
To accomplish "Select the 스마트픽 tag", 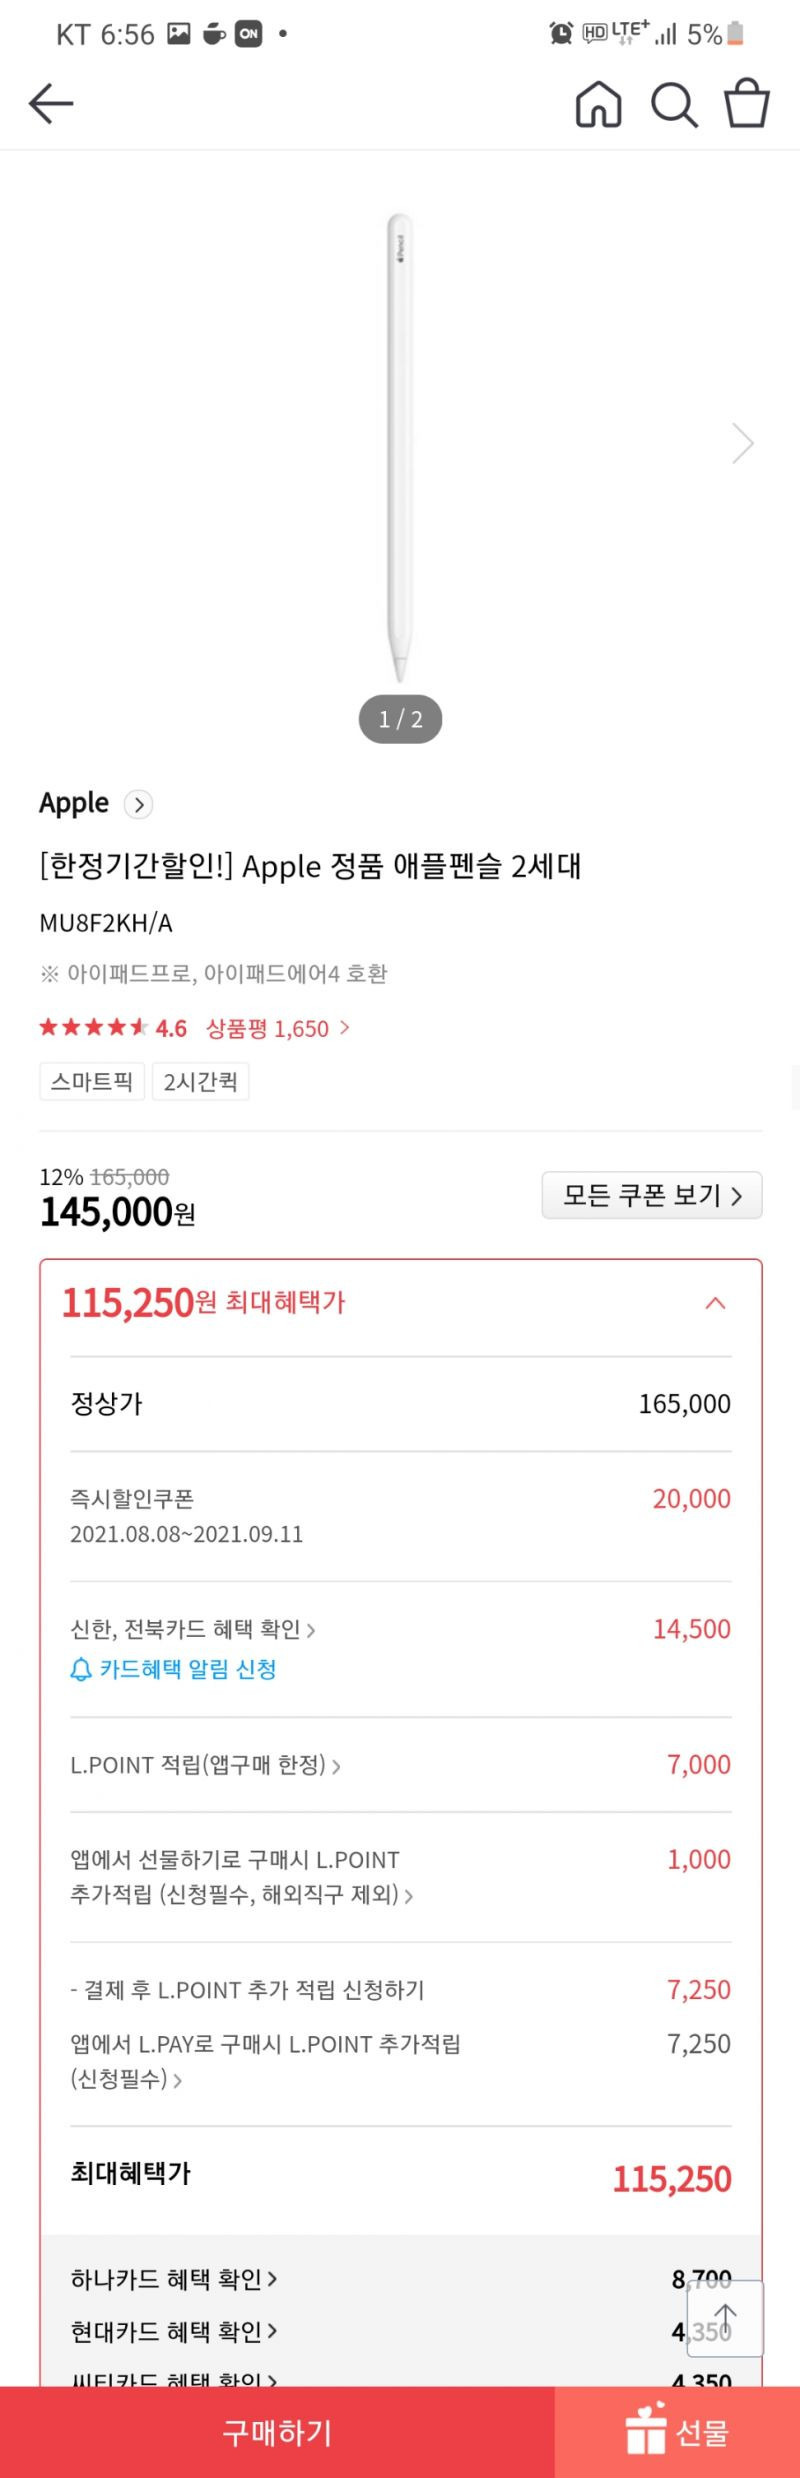I will (x=92, y=1081).
